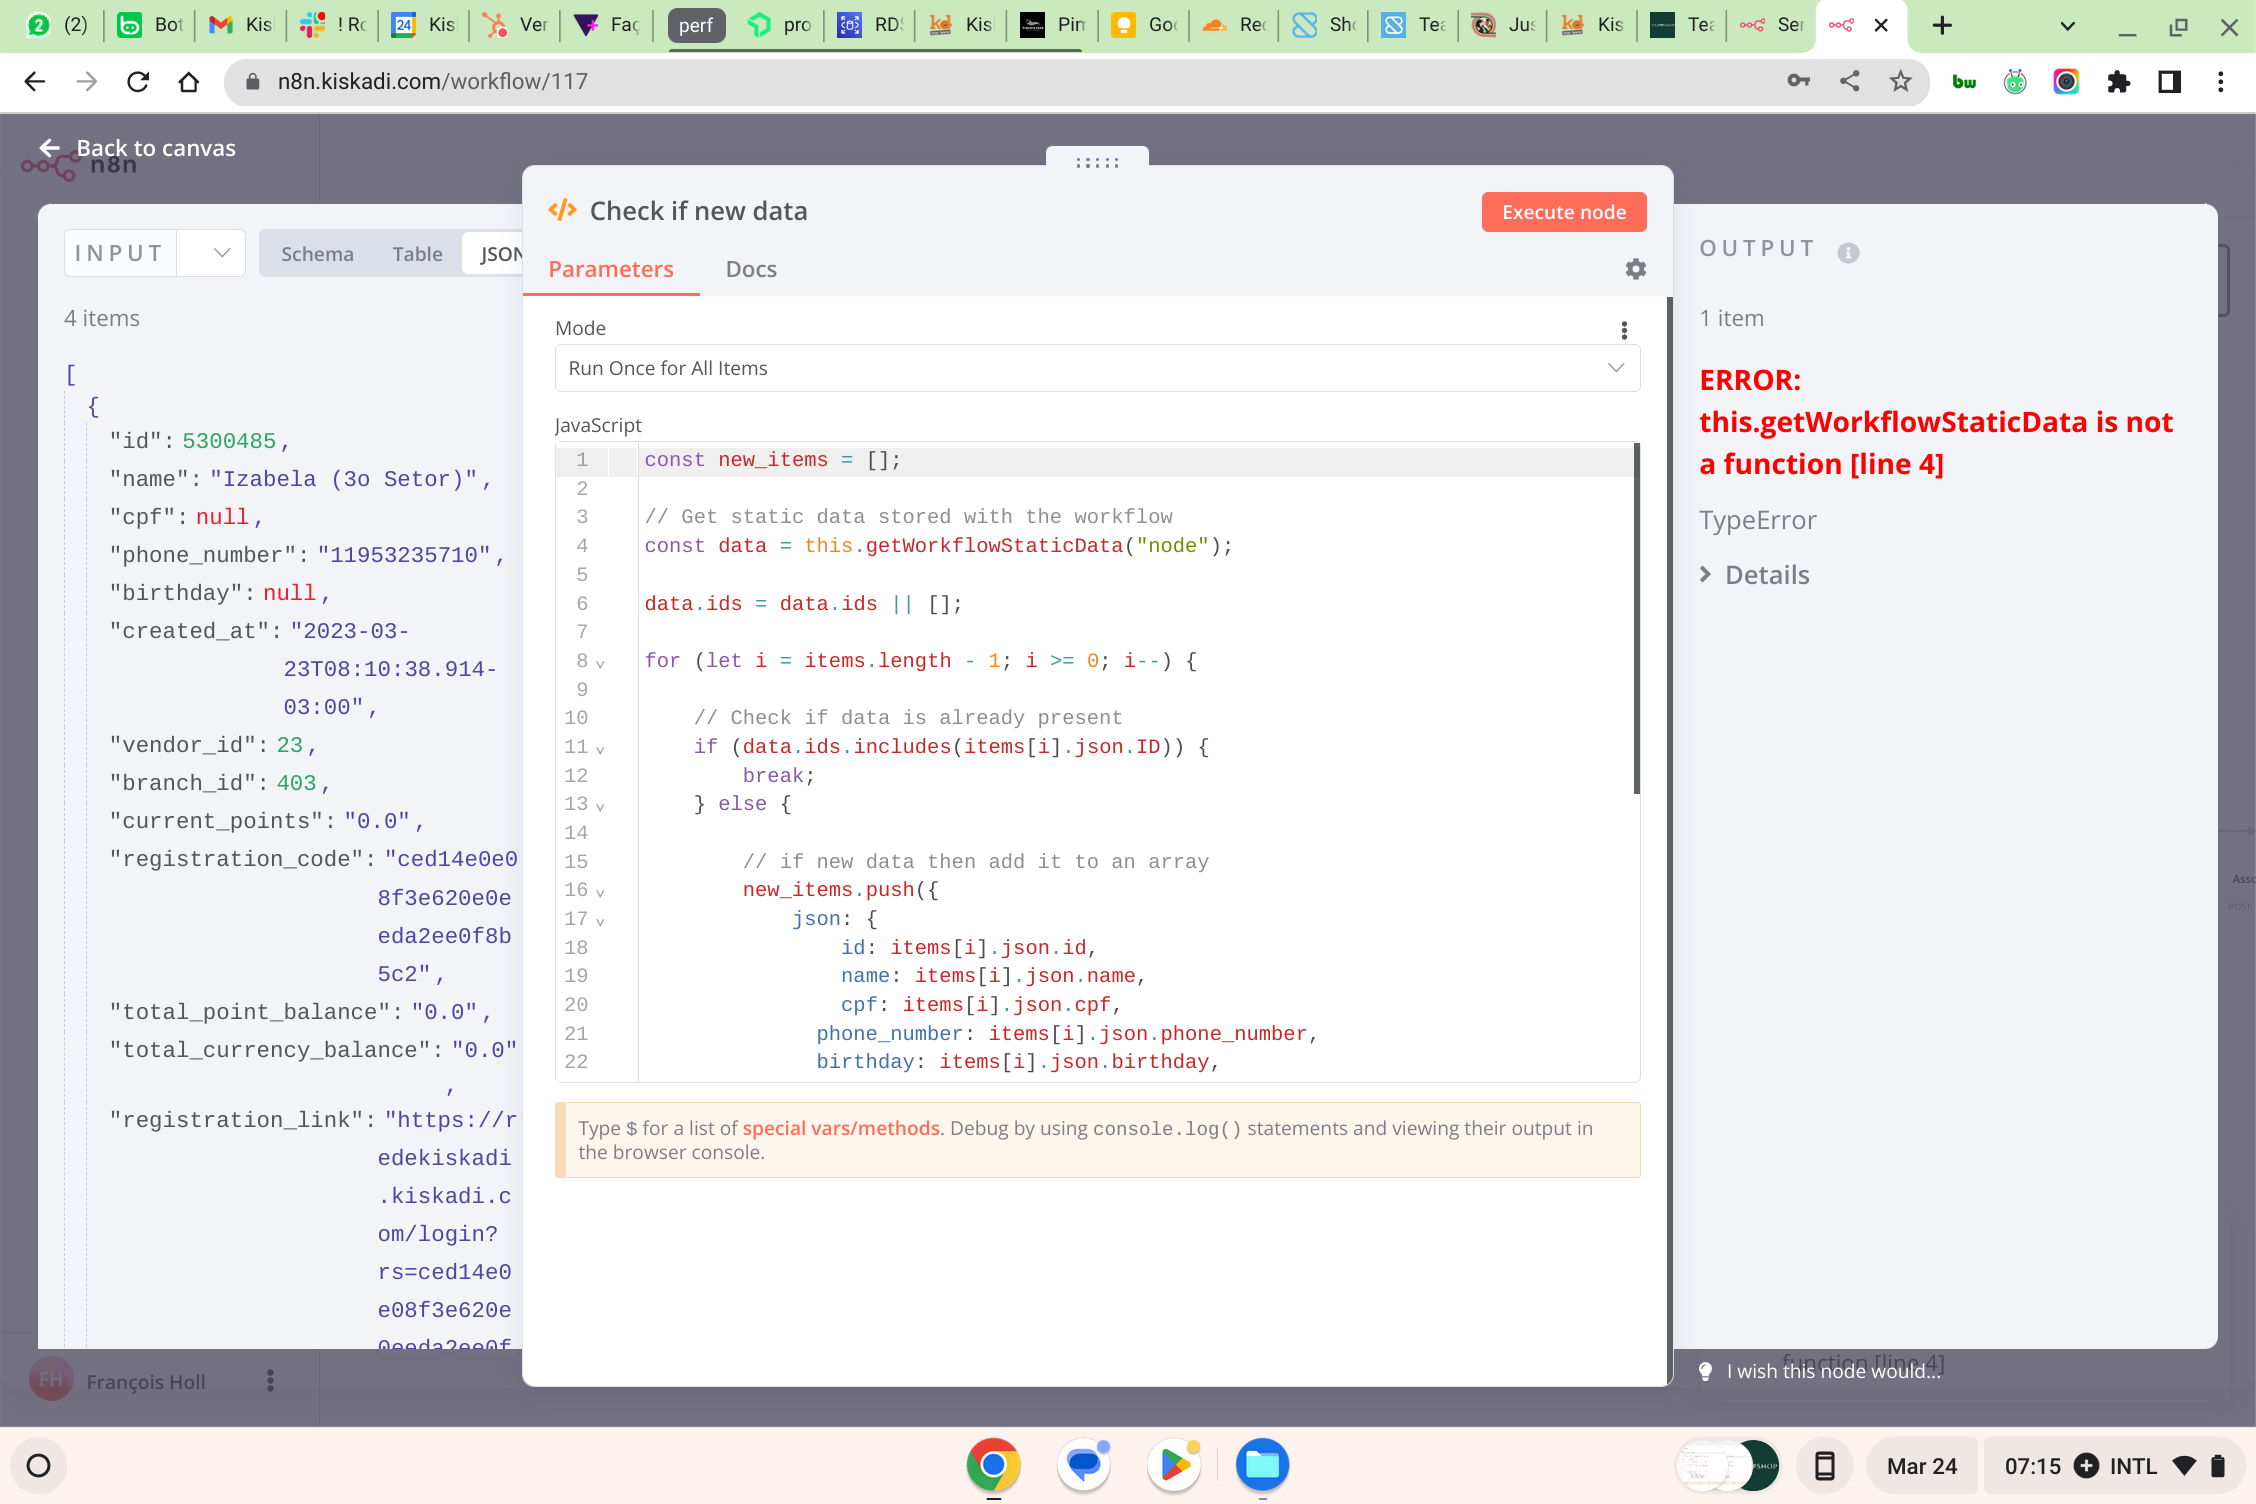Open the Mode dropdown
2256x1504 pixels.
(x=1097, y=368)
